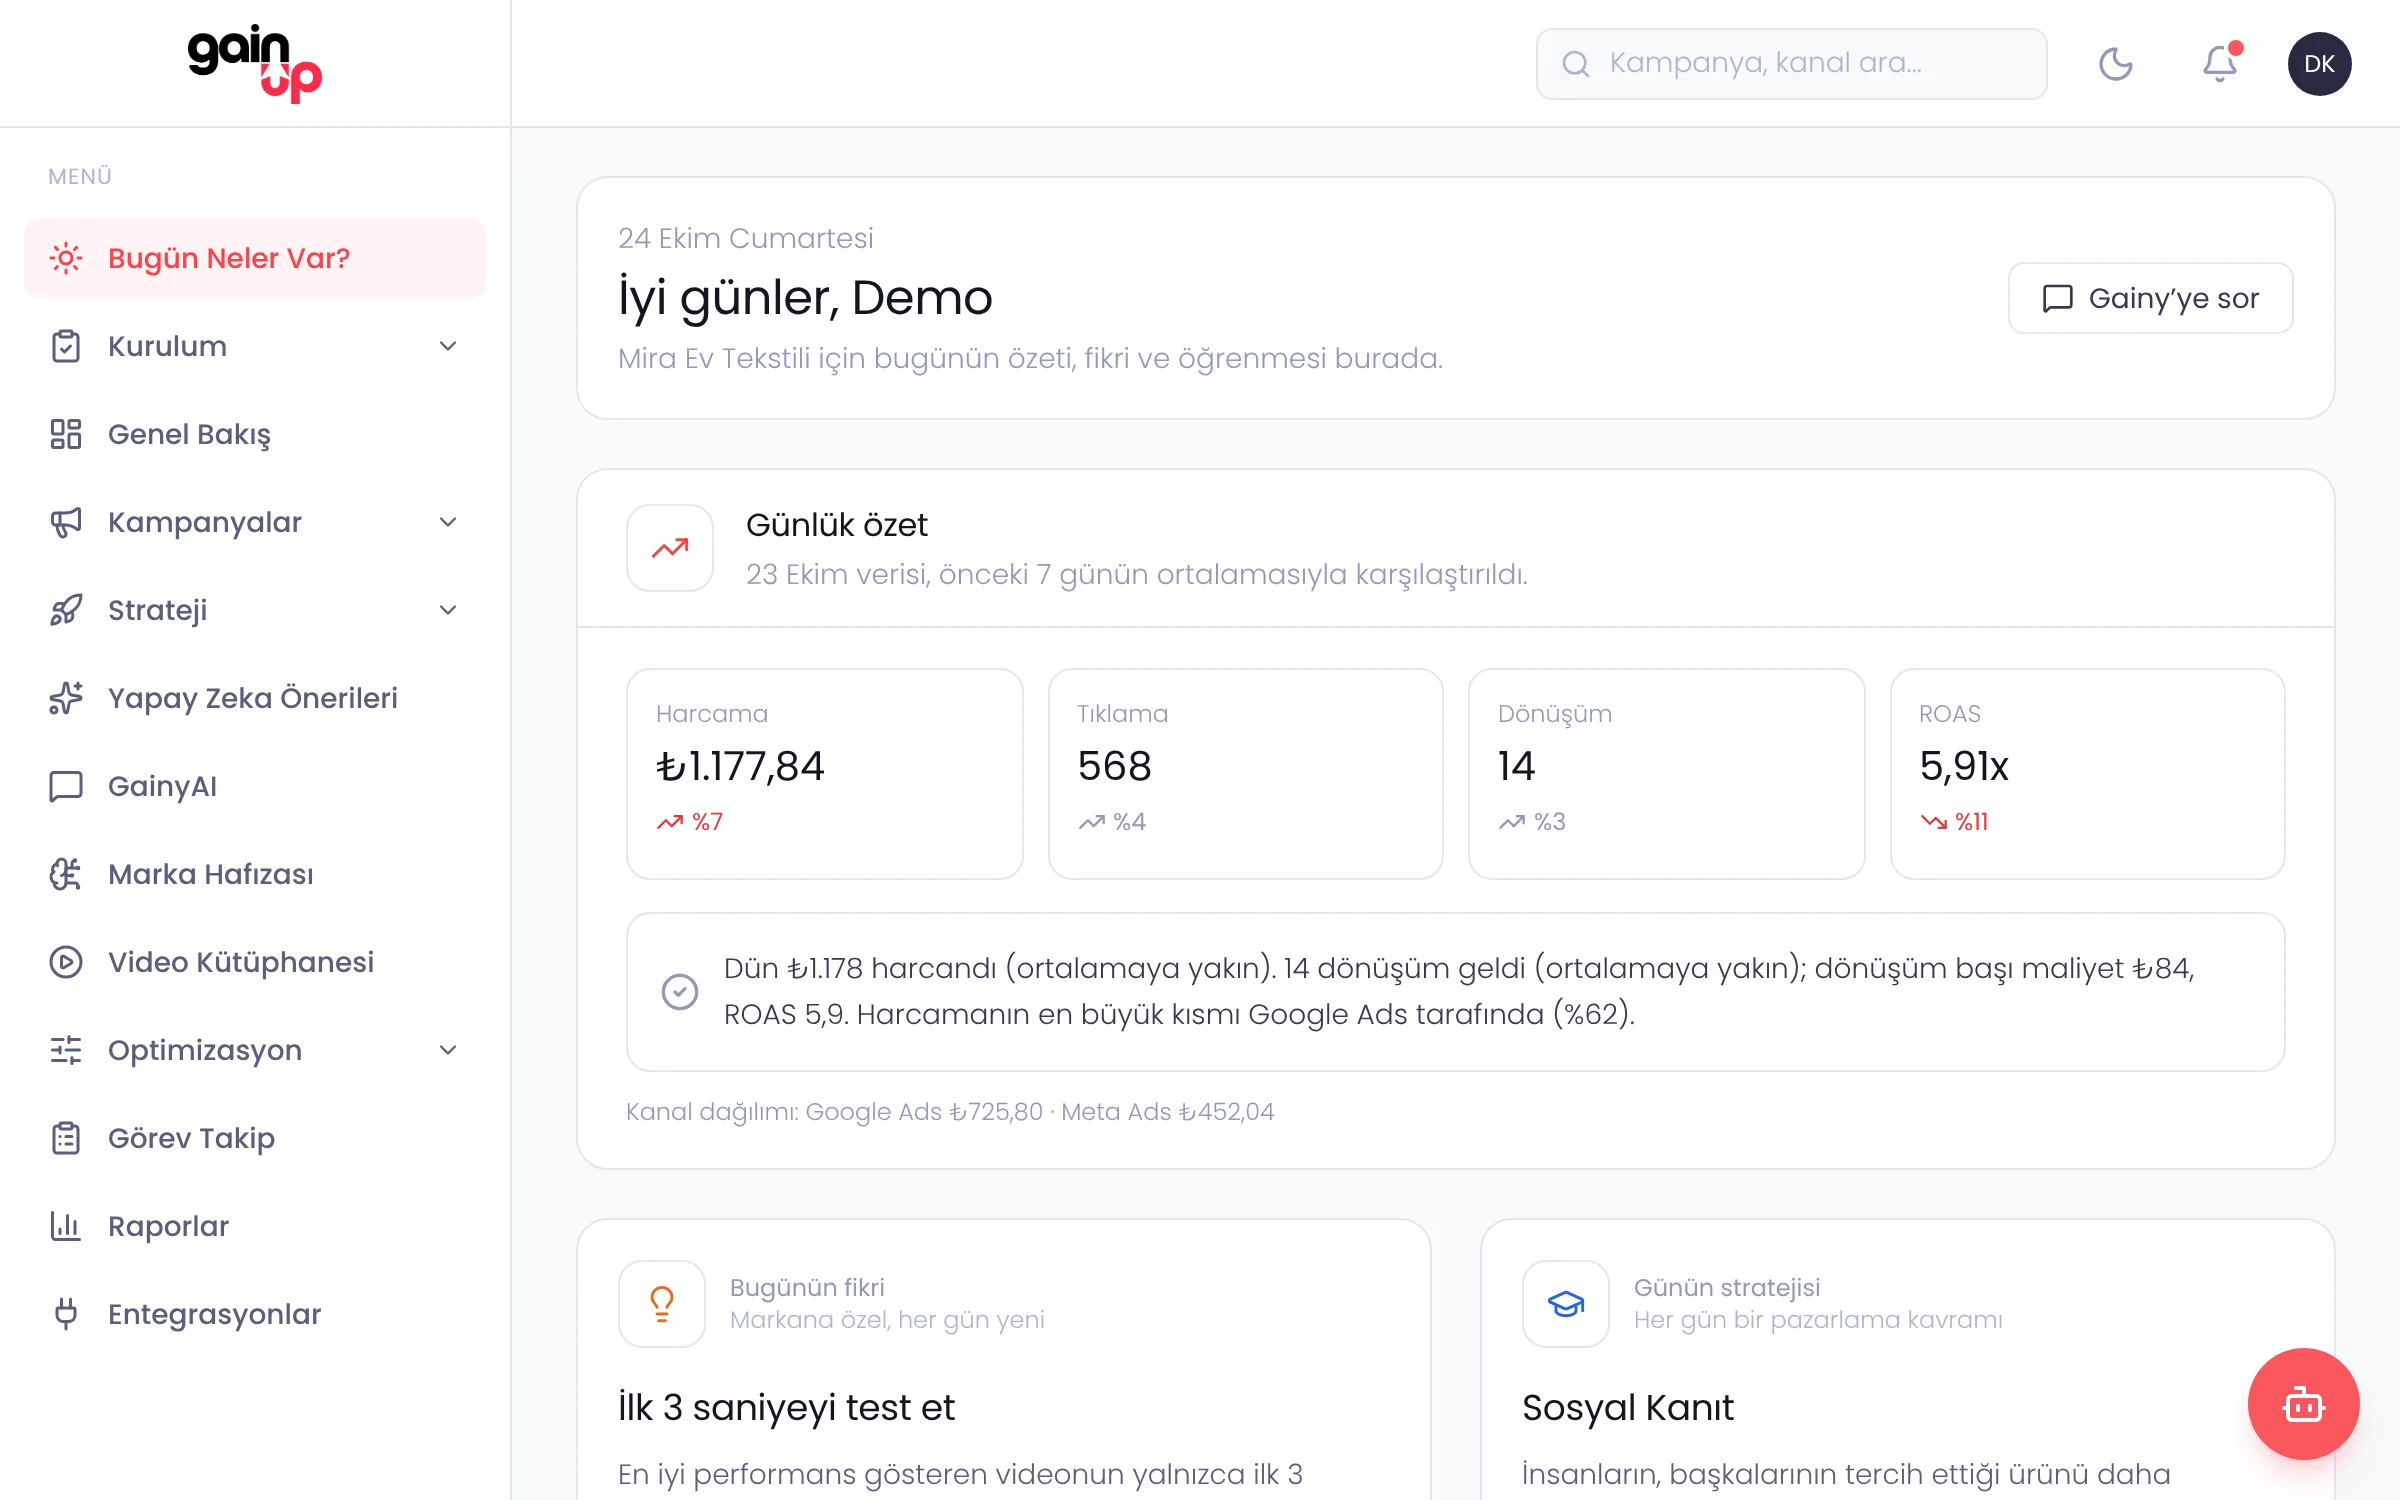
Task: Click the chat bubble icon next to GainyAI
Action: (66, 786)
